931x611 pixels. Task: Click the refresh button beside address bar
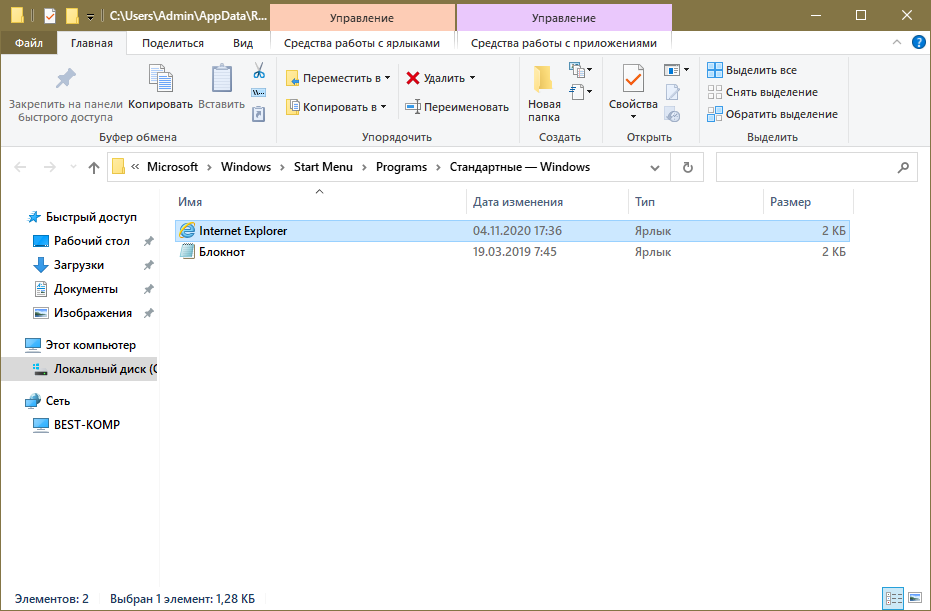pos(687,168)
